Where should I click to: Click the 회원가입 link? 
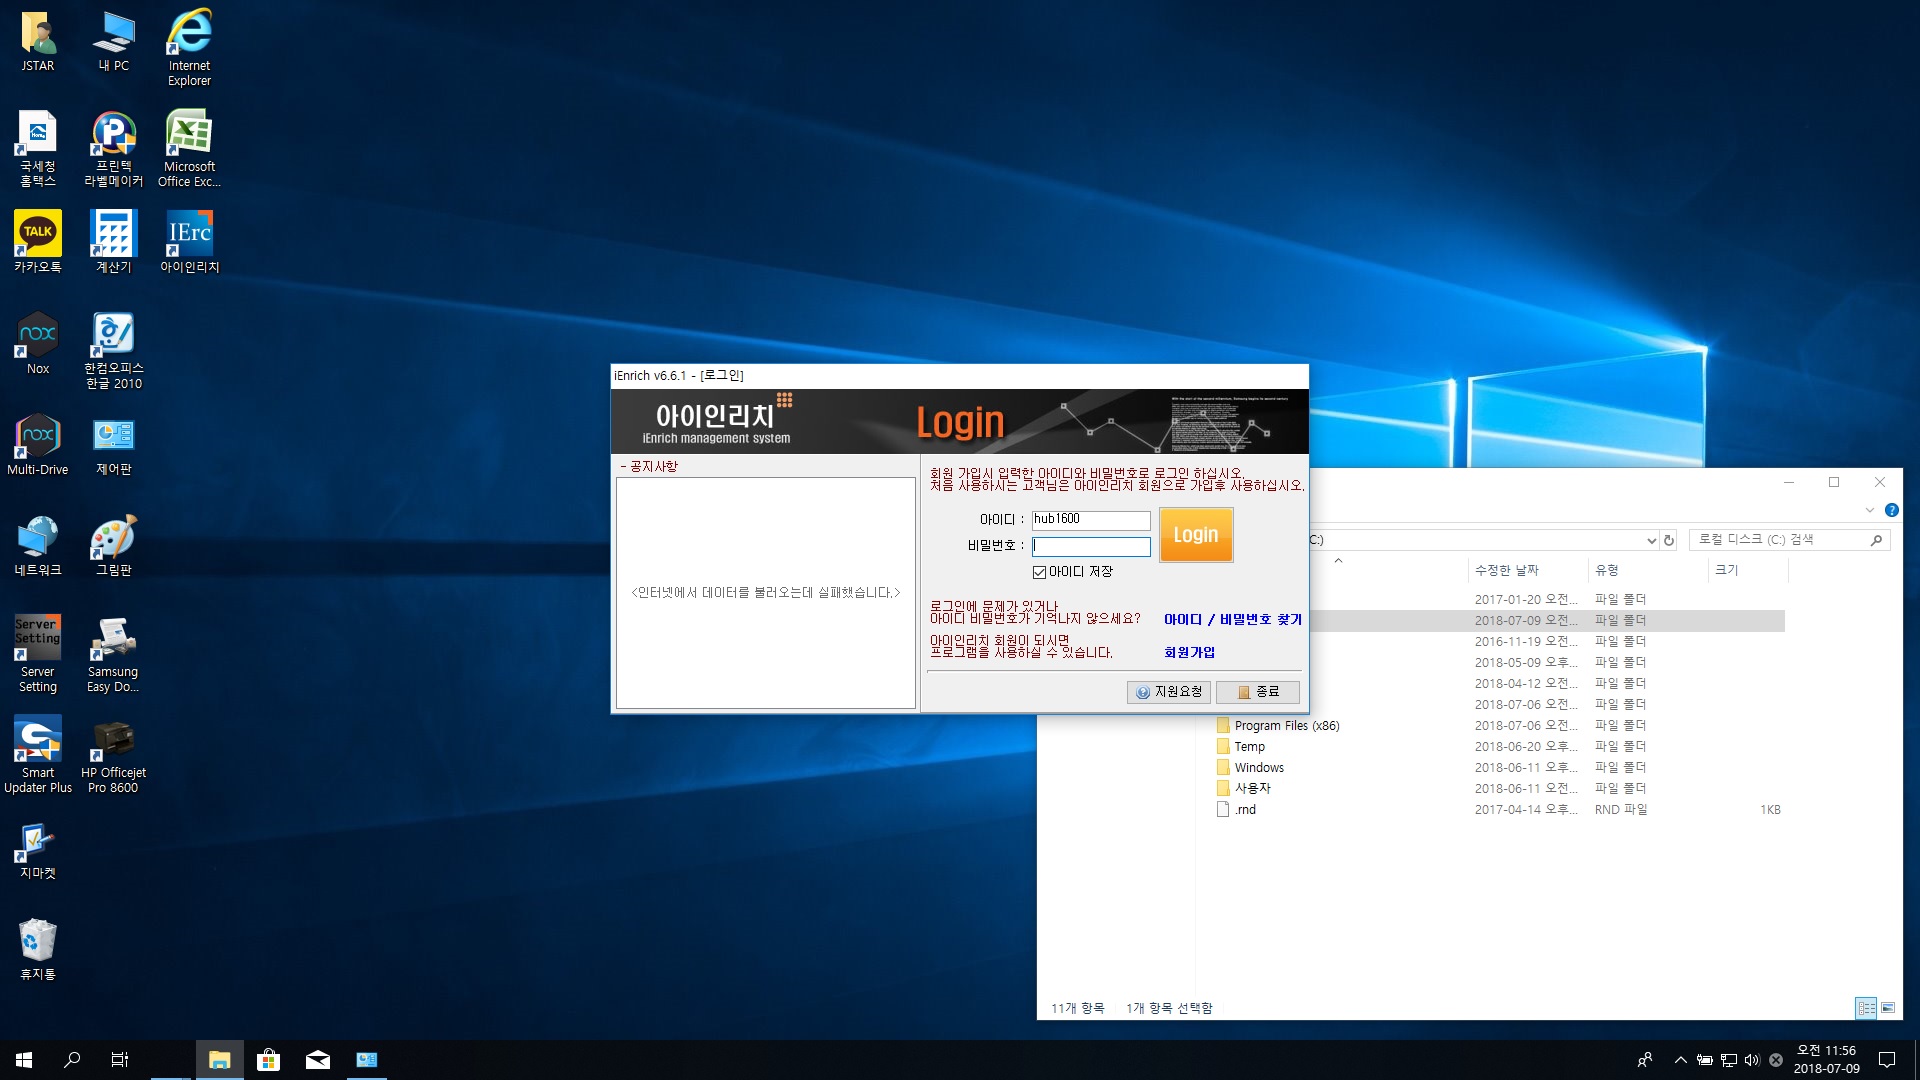tap(1189, 652)
